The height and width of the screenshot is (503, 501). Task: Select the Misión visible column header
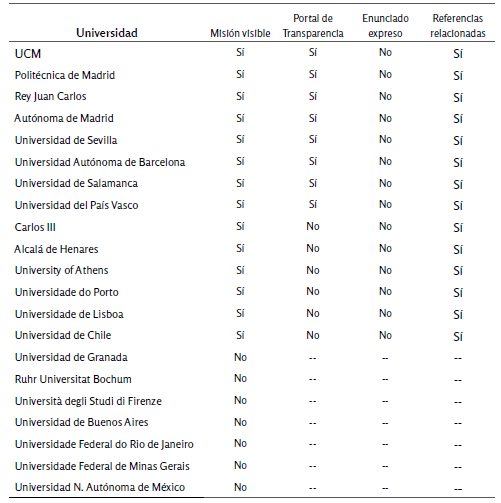click(x=240, y=33)
